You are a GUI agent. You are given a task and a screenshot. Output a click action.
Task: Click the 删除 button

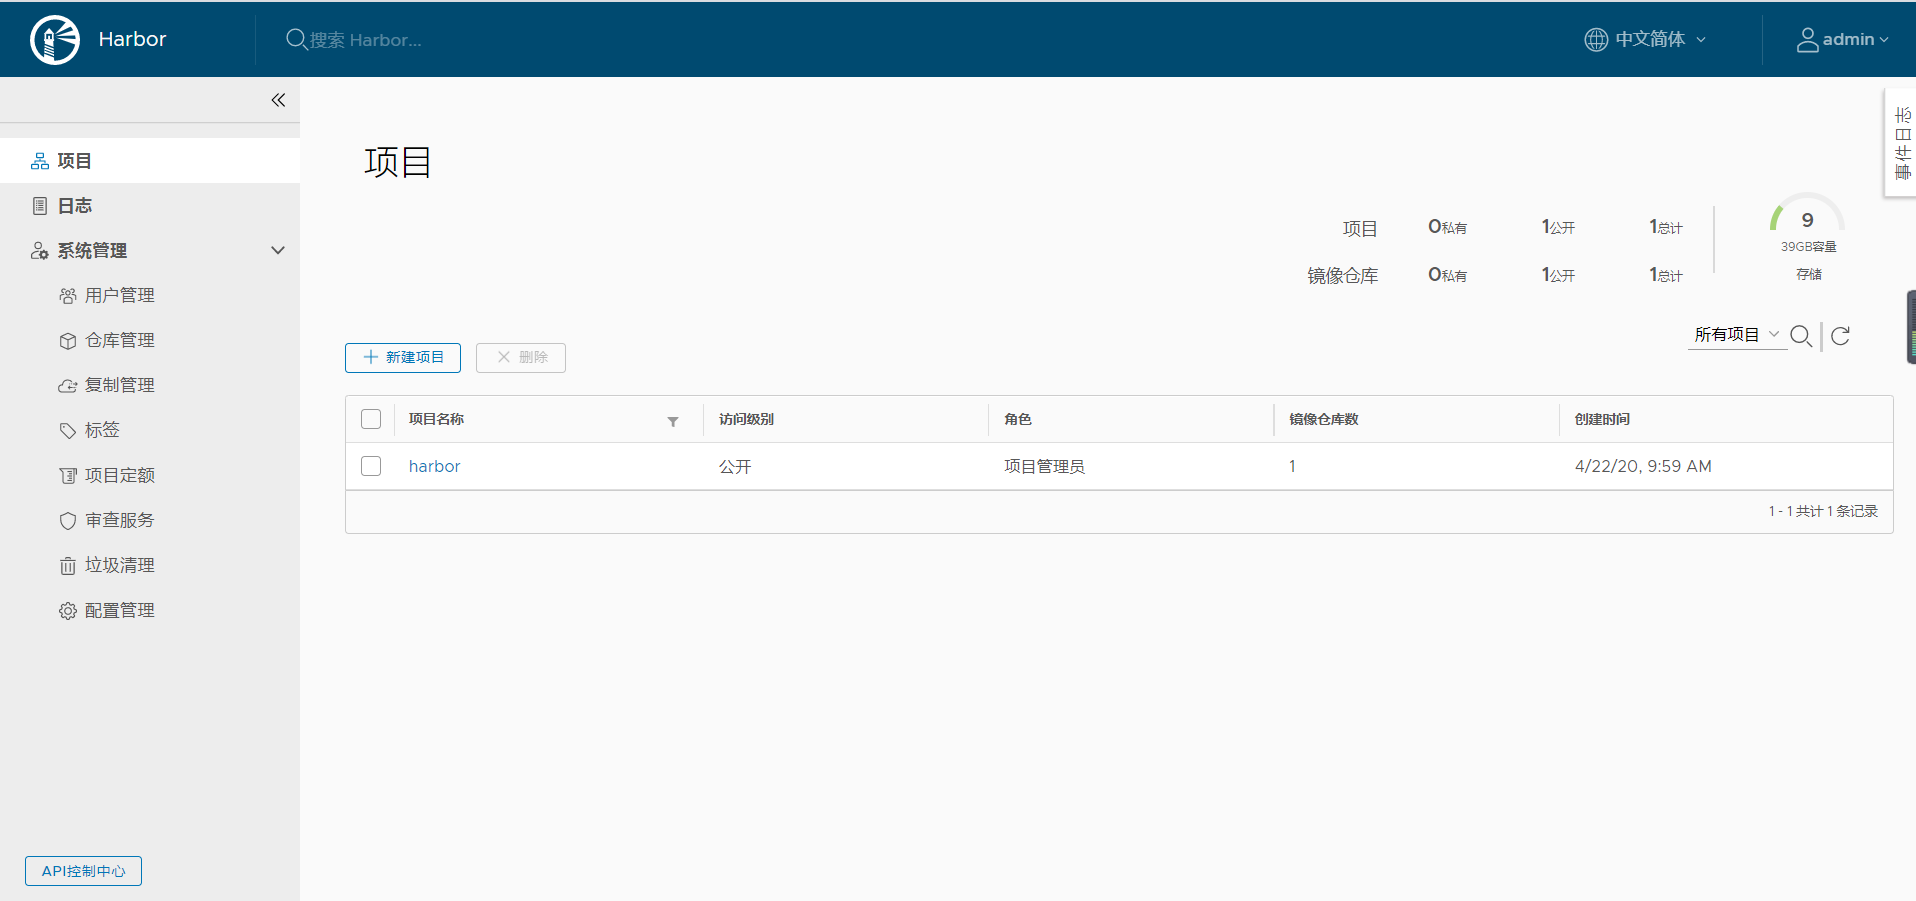tap(521, 358)
